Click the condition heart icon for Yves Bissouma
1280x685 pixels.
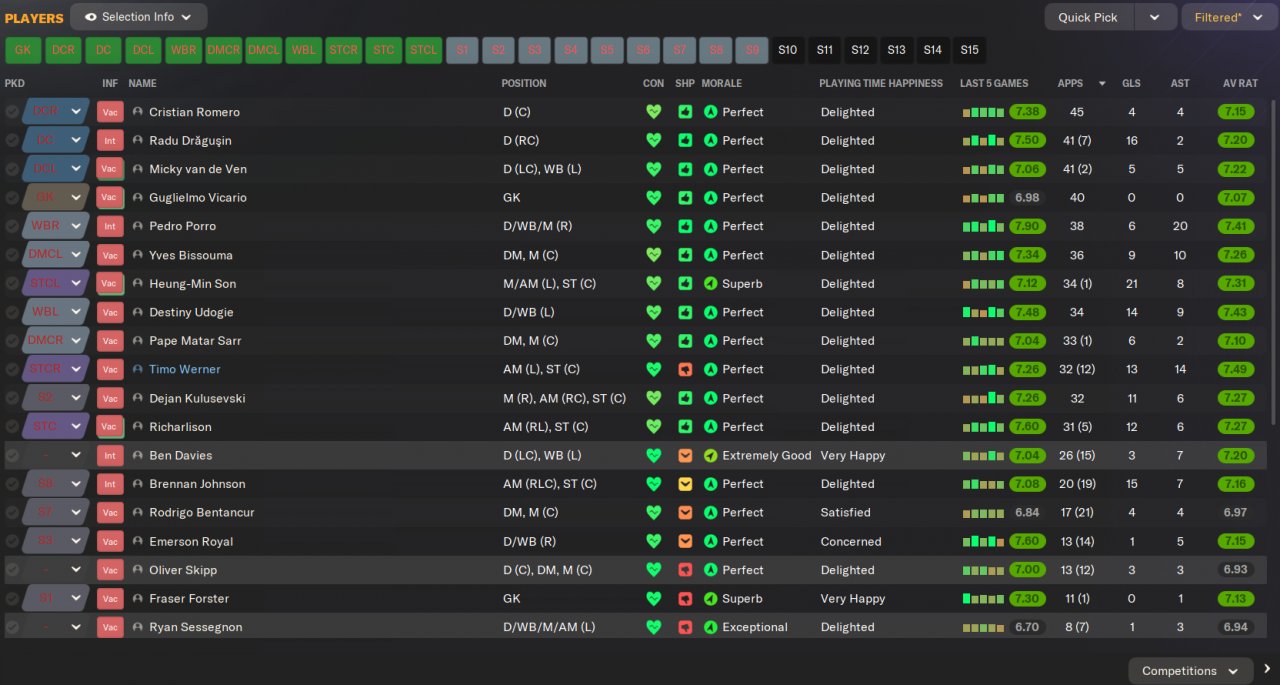point(654,255)
